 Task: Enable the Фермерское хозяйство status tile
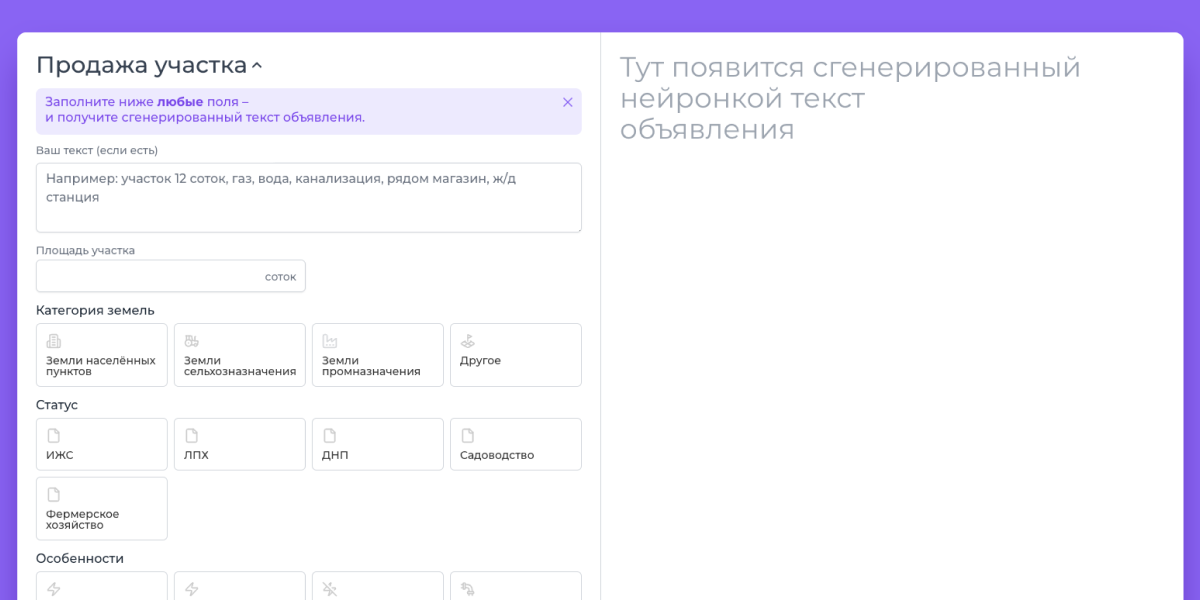click(x=101, y=508)
